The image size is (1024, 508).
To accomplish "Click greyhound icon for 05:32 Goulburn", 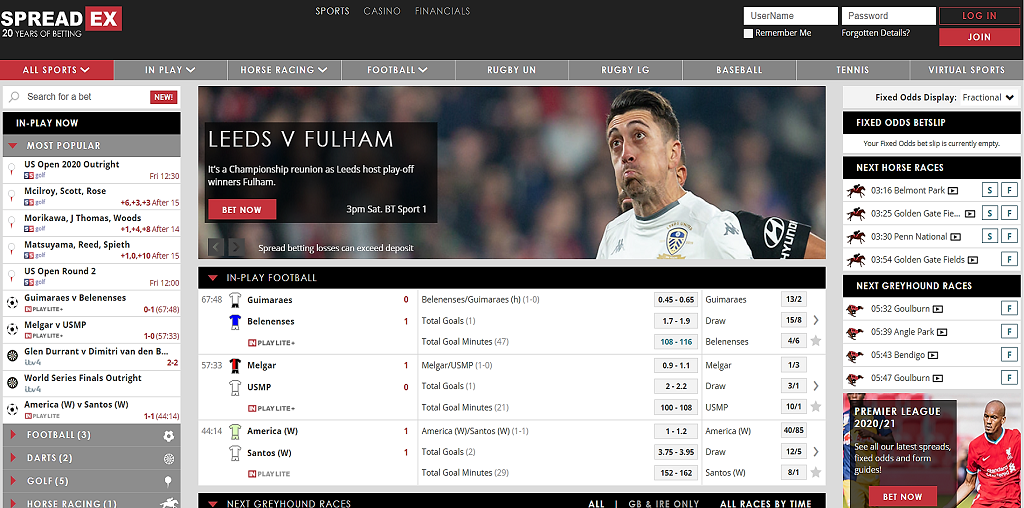I will pyautogui.click(x=855, y=309).
